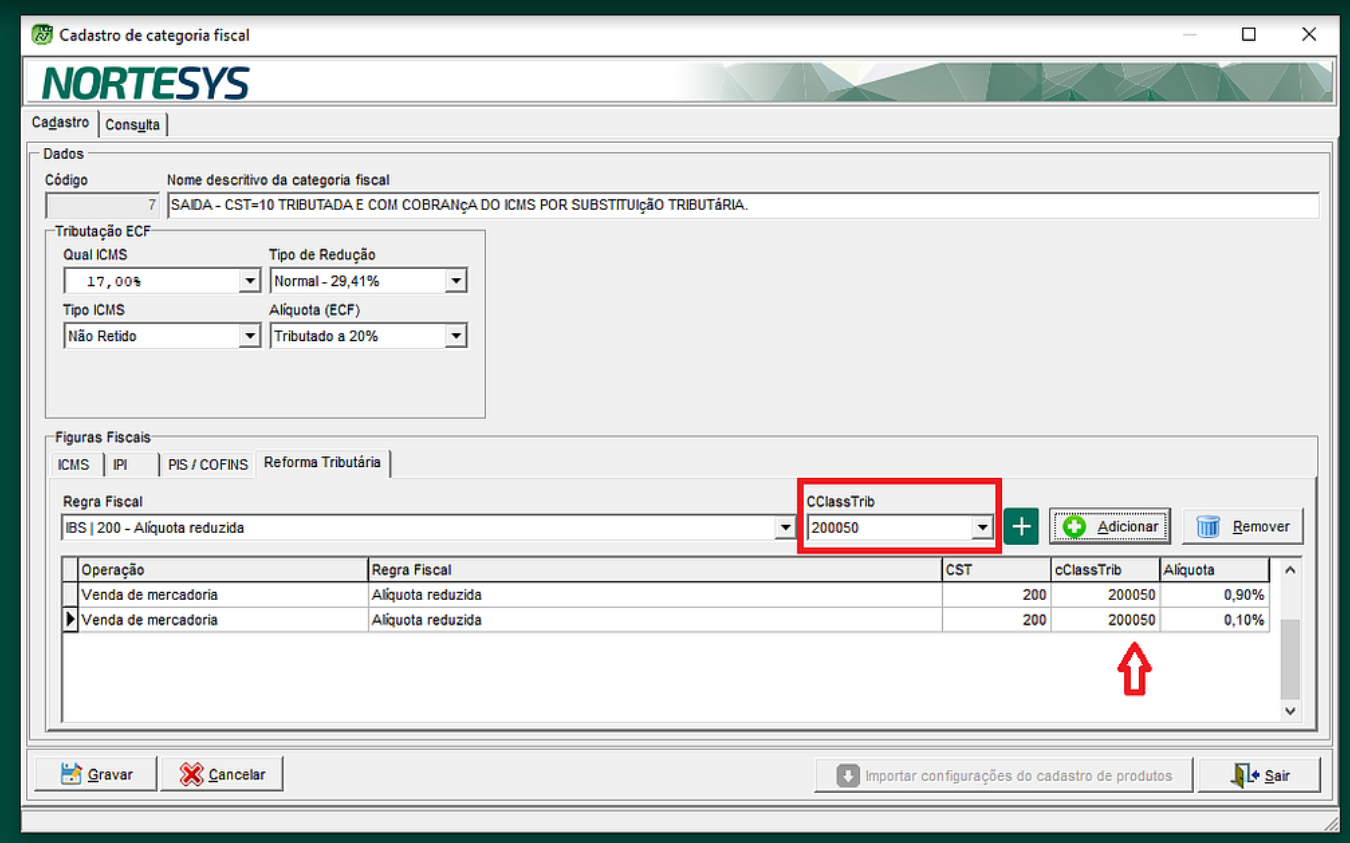This screenshot has height=843, width=1350.
Task: Click the fiscal category name field
Action: click(x=742, y=205)
